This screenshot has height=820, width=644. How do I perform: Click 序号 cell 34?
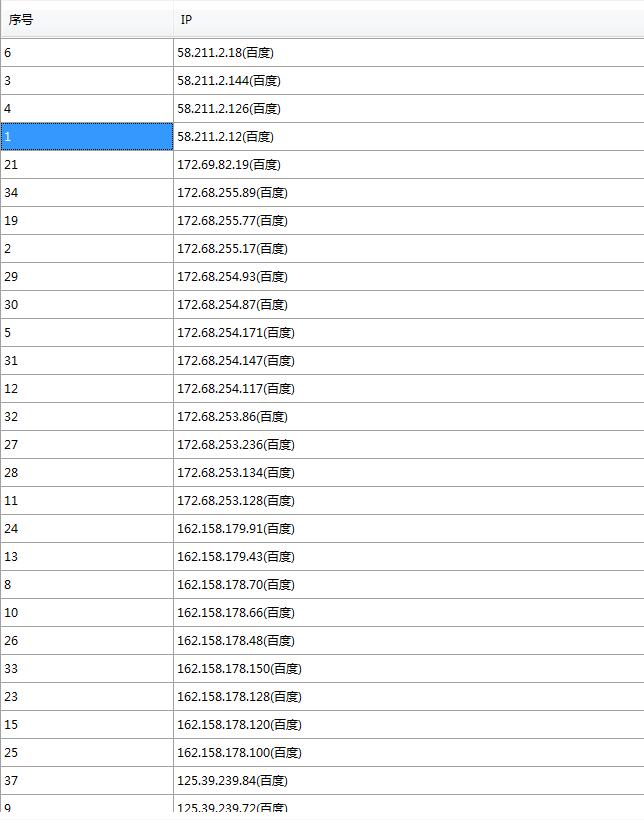(87, 192)
